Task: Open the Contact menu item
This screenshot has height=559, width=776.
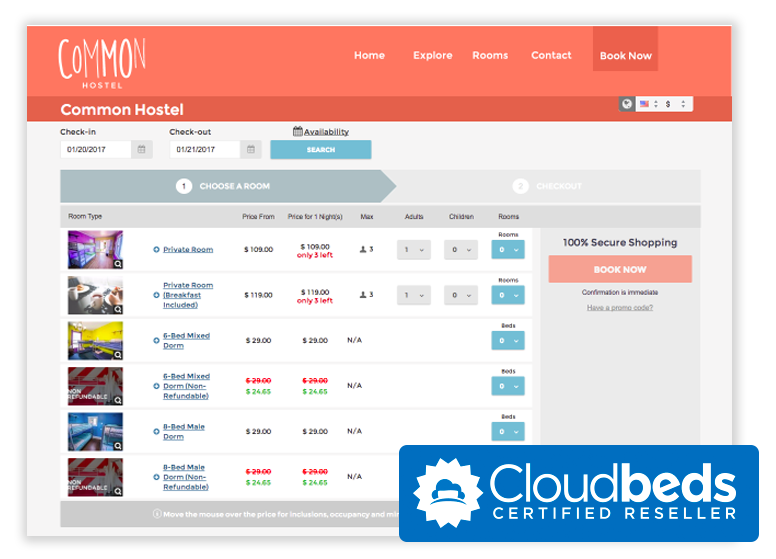Action: click(x=551, y=55)
